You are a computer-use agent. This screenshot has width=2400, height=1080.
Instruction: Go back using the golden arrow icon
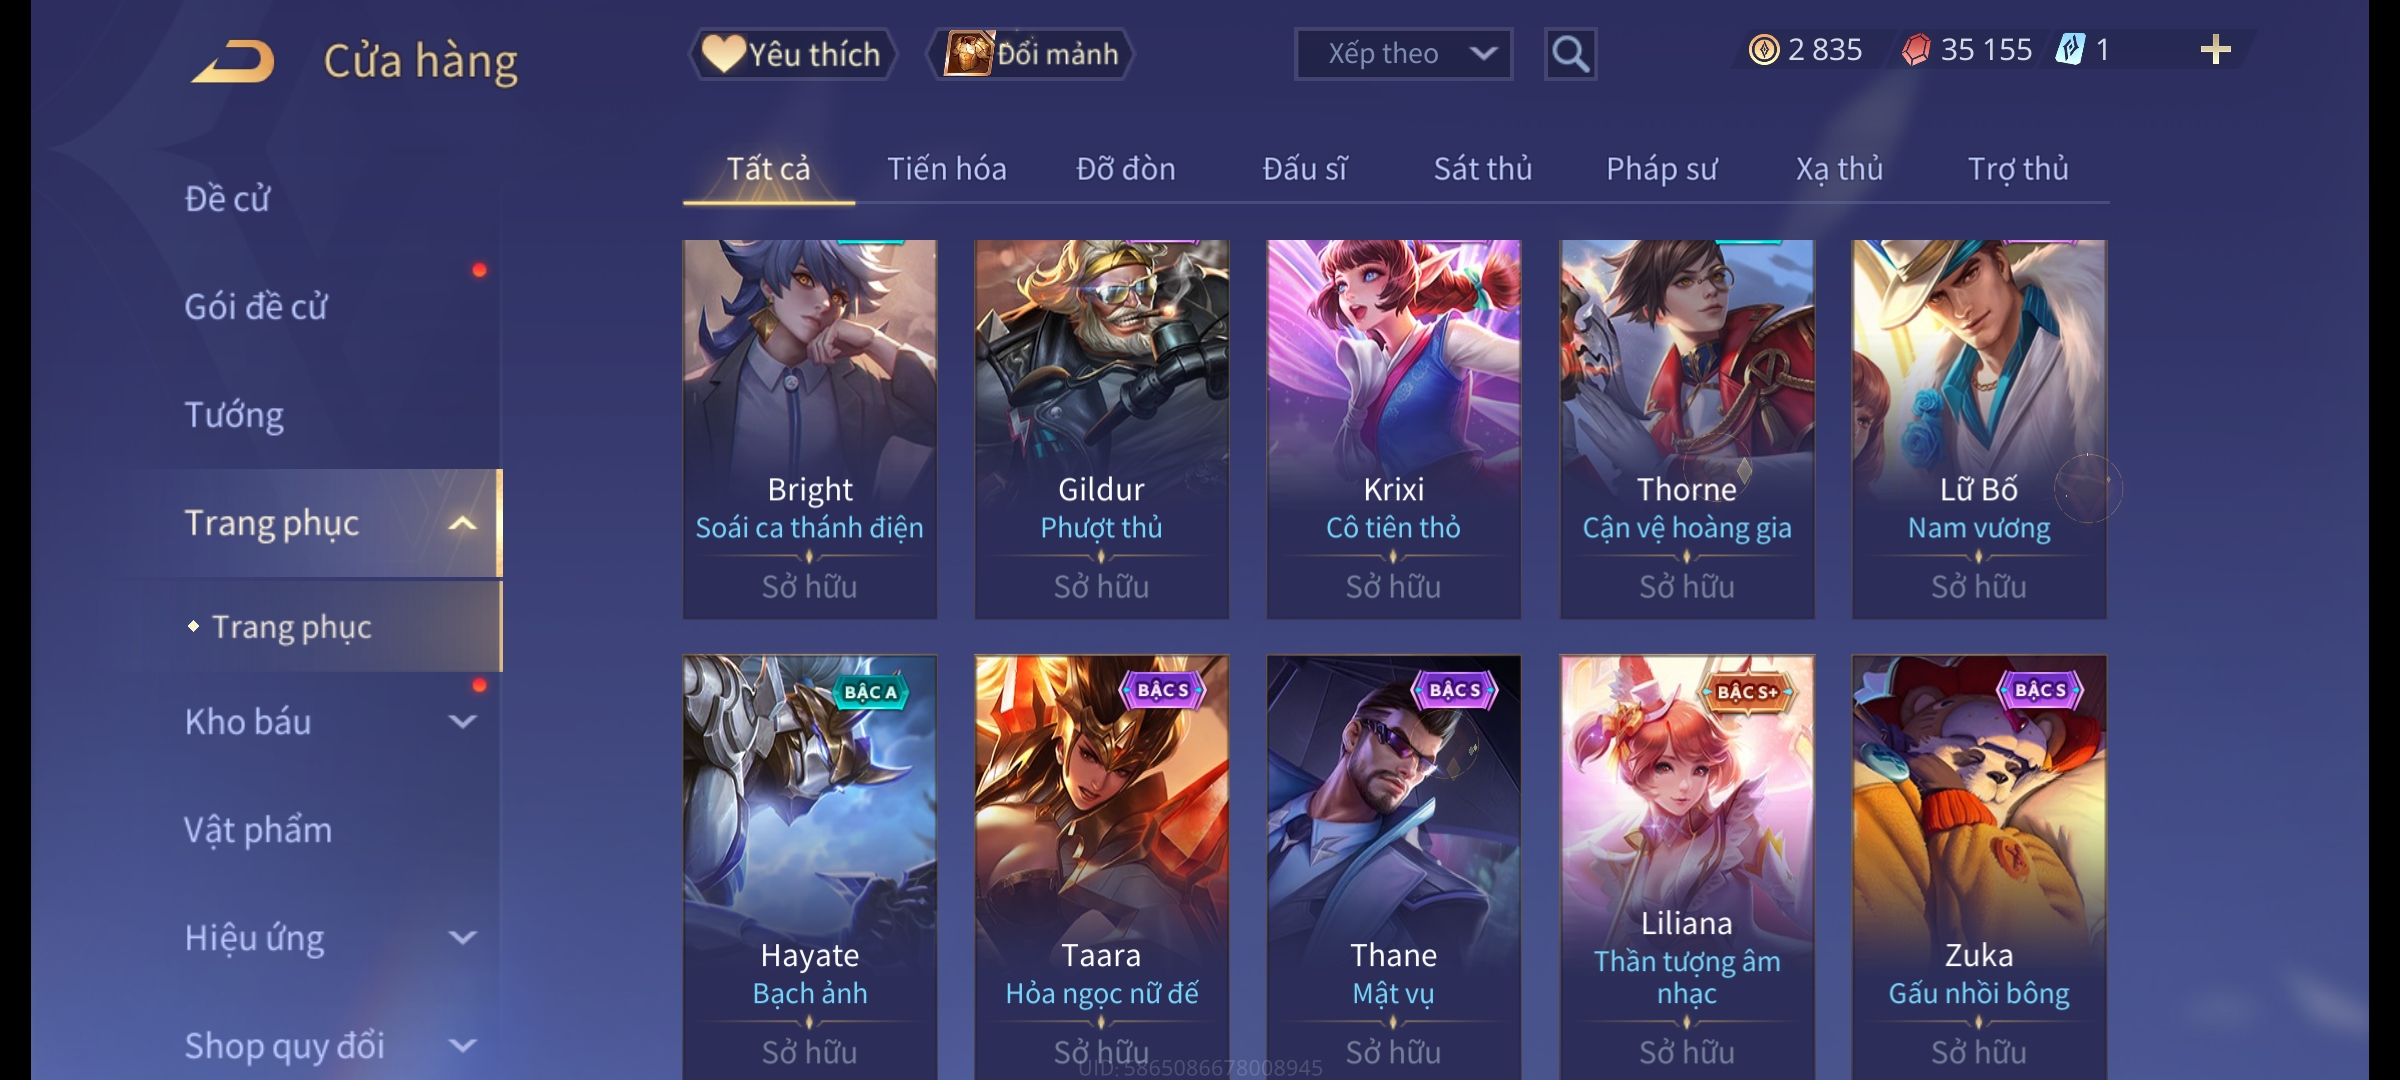tap(234, 61)
